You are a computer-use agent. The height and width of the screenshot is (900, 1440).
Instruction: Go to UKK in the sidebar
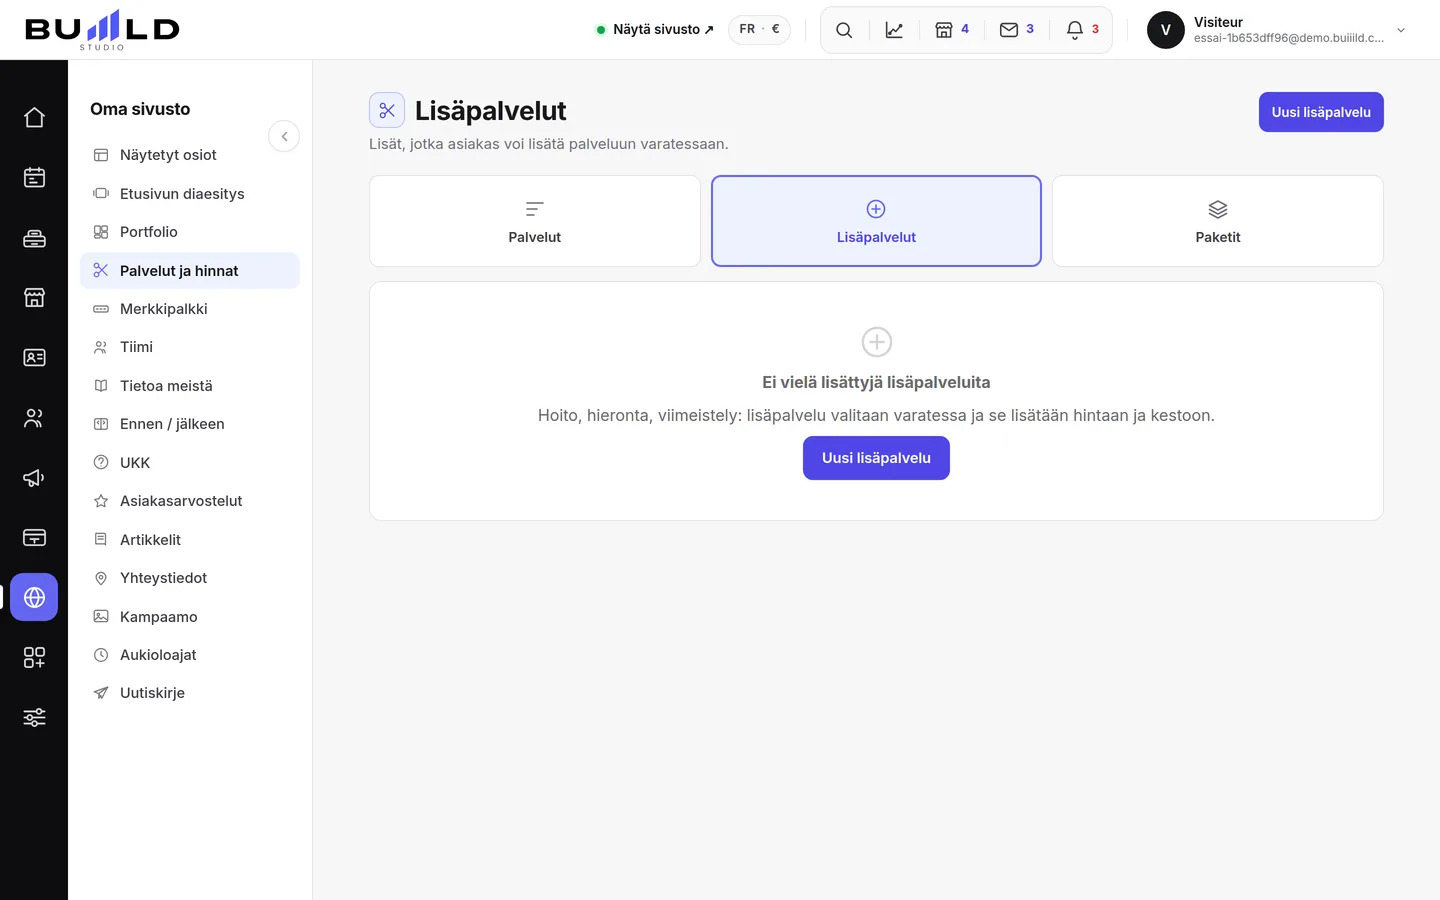tap(190, 463)
